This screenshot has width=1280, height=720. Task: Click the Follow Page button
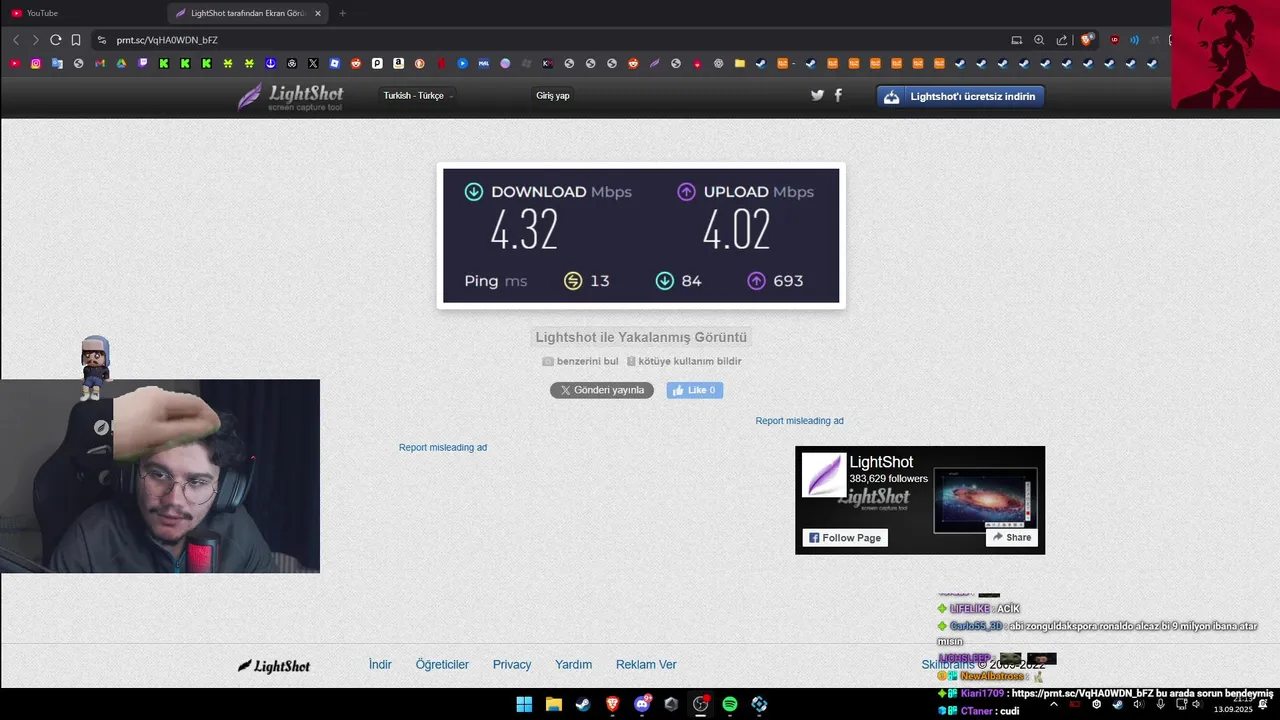(845, 537)
